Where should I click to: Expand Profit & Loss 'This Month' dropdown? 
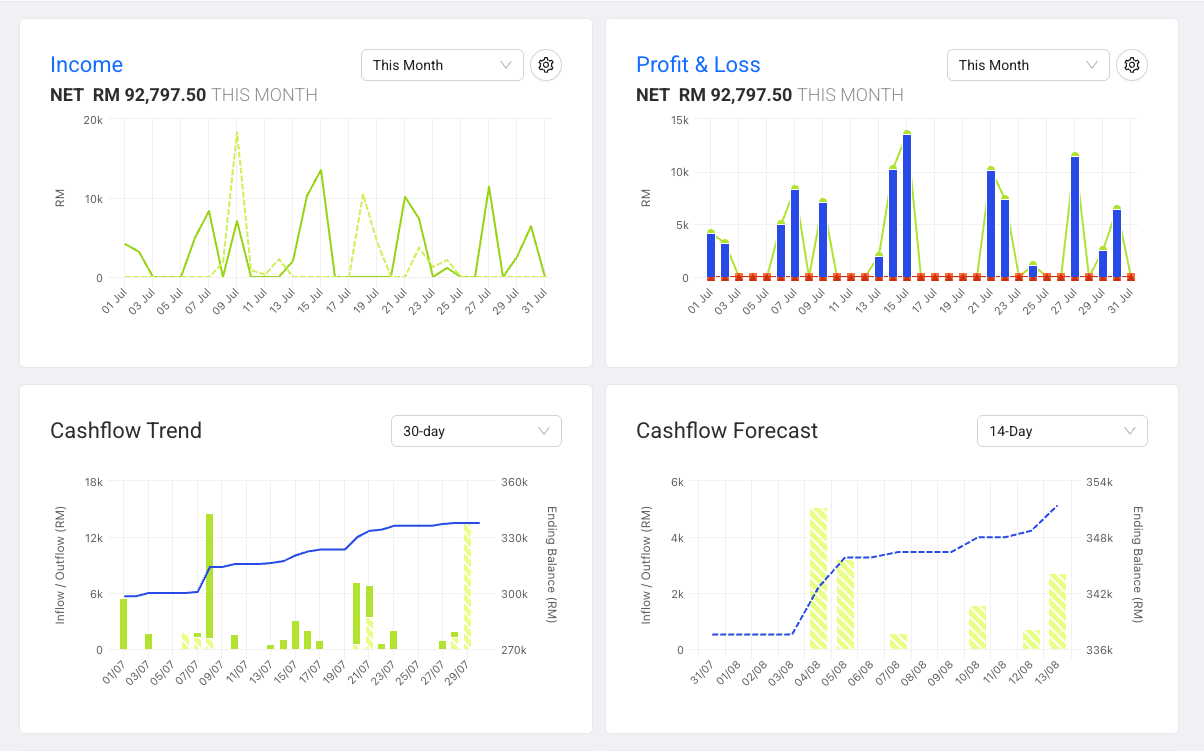pyautogui.click(x=1028, y=65)
